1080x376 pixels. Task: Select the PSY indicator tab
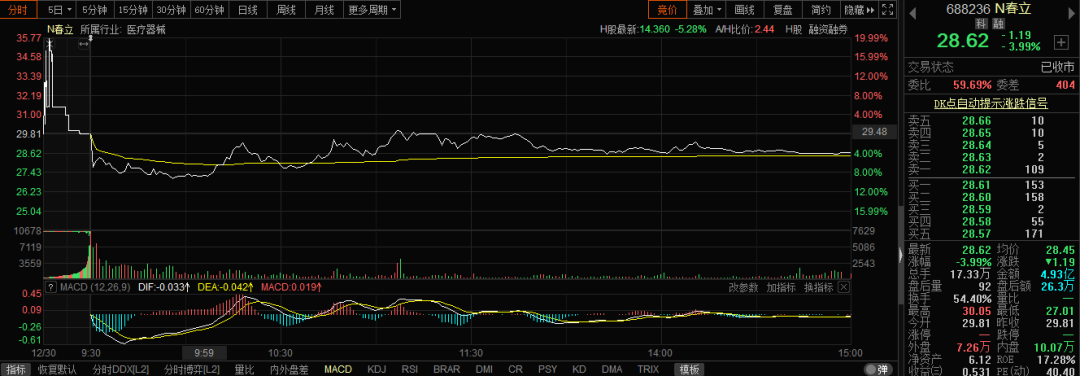coord(548,369)
